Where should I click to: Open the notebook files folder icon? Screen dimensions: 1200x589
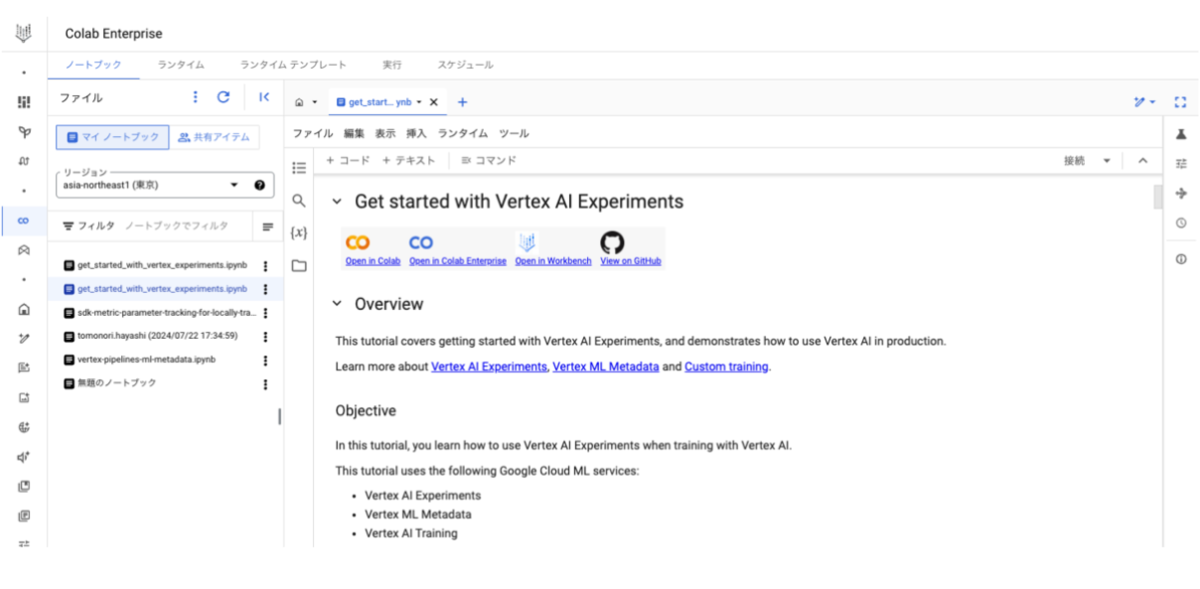coord(299,266)
